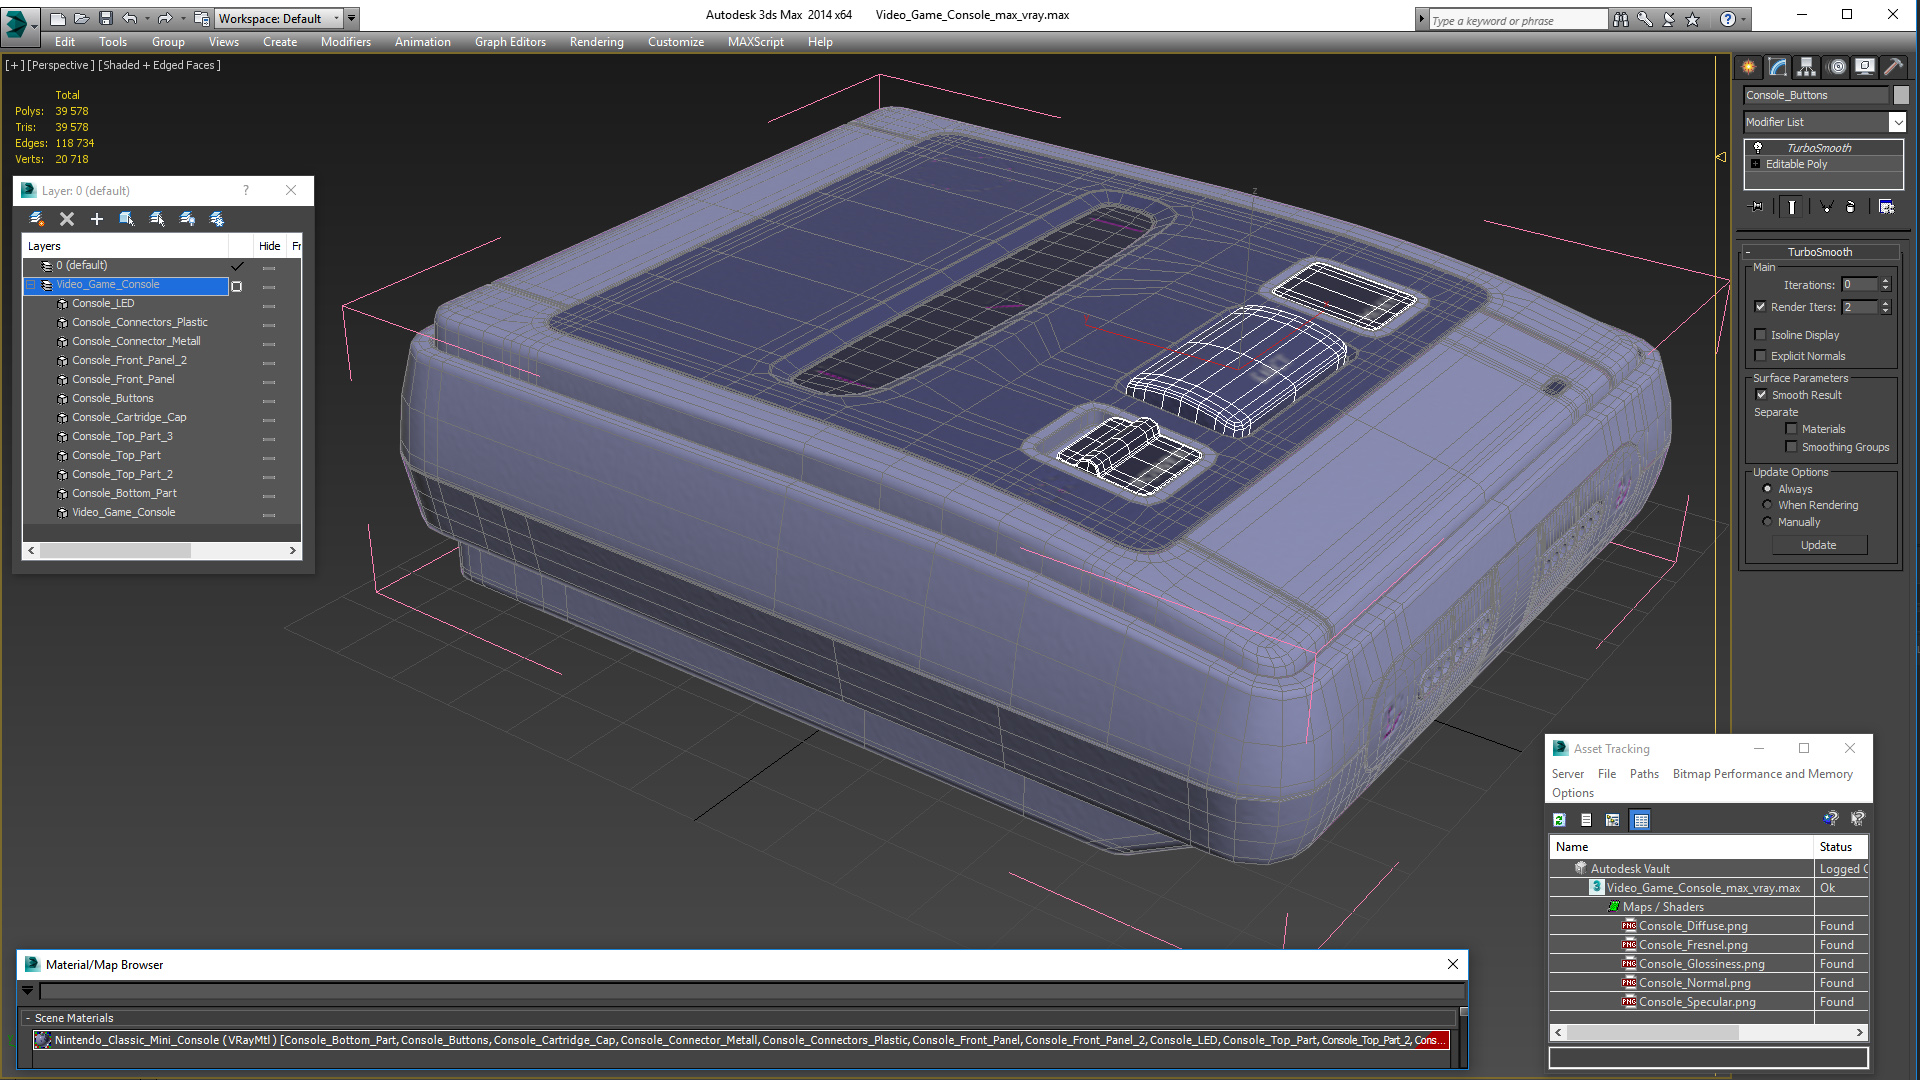Switch Asset Tracking to table view
The height and width of the screenshot is (1080, 1920).
click(1641, 820)
